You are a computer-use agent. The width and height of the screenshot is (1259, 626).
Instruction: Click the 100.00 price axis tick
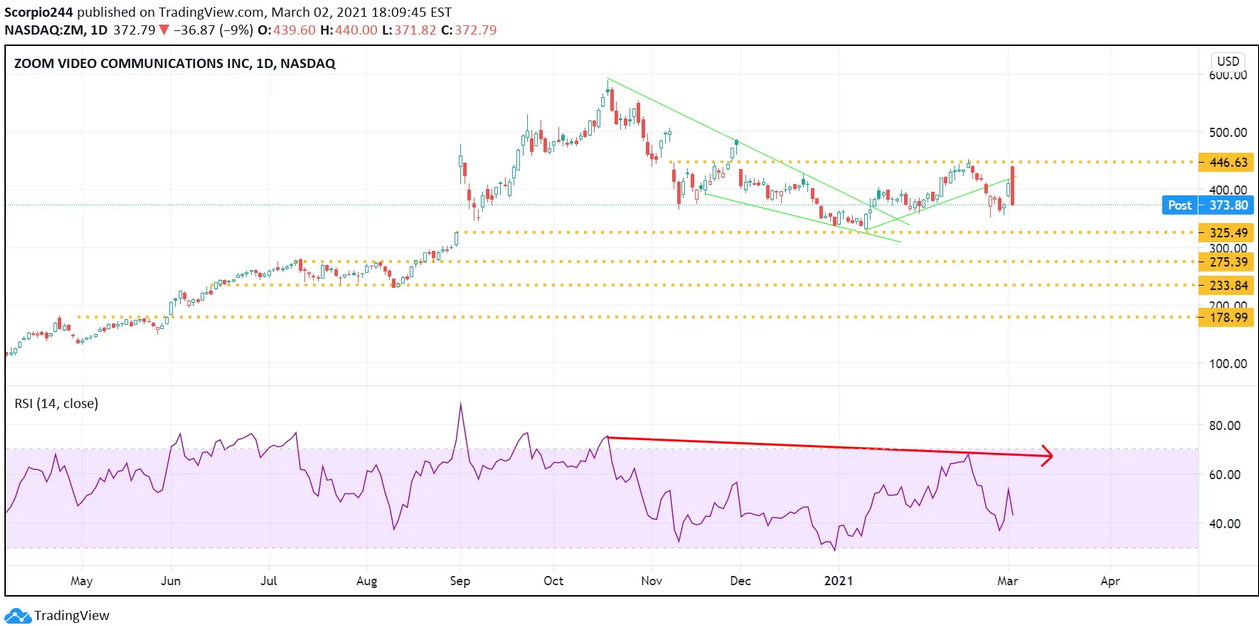click(x=1226, y=363)
